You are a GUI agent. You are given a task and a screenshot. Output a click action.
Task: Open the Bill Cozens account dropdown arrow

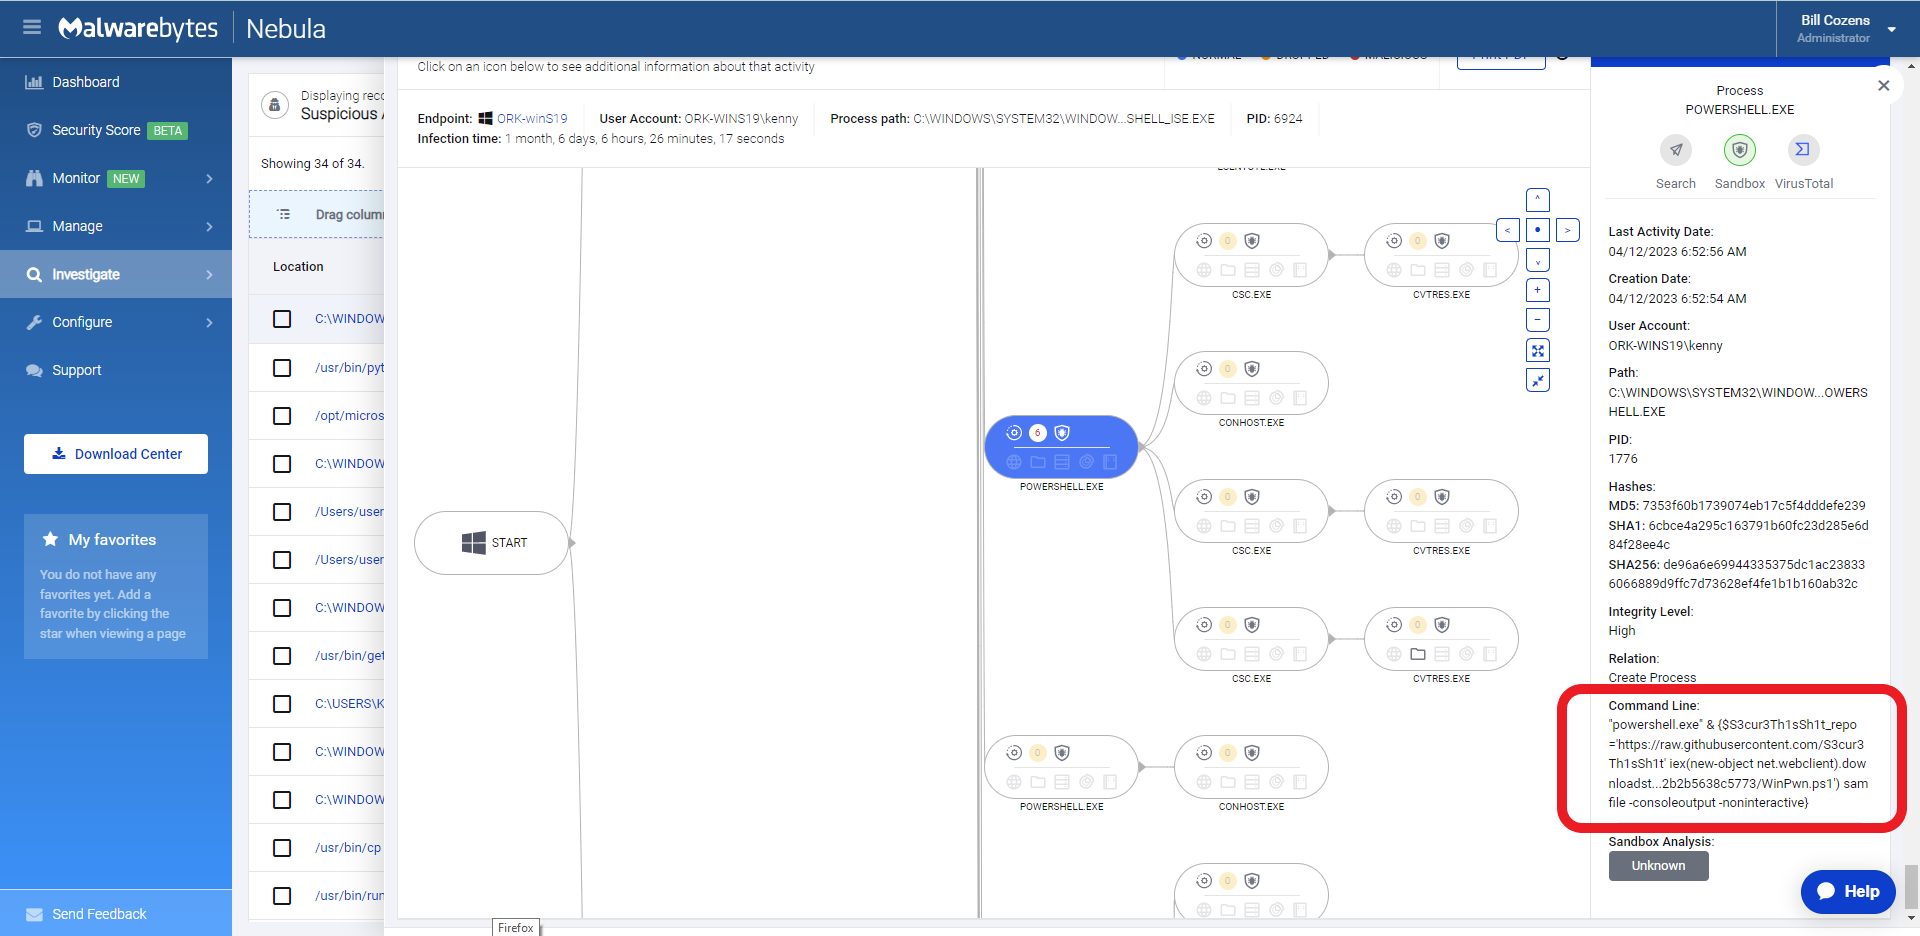[x=1892, y=29]
